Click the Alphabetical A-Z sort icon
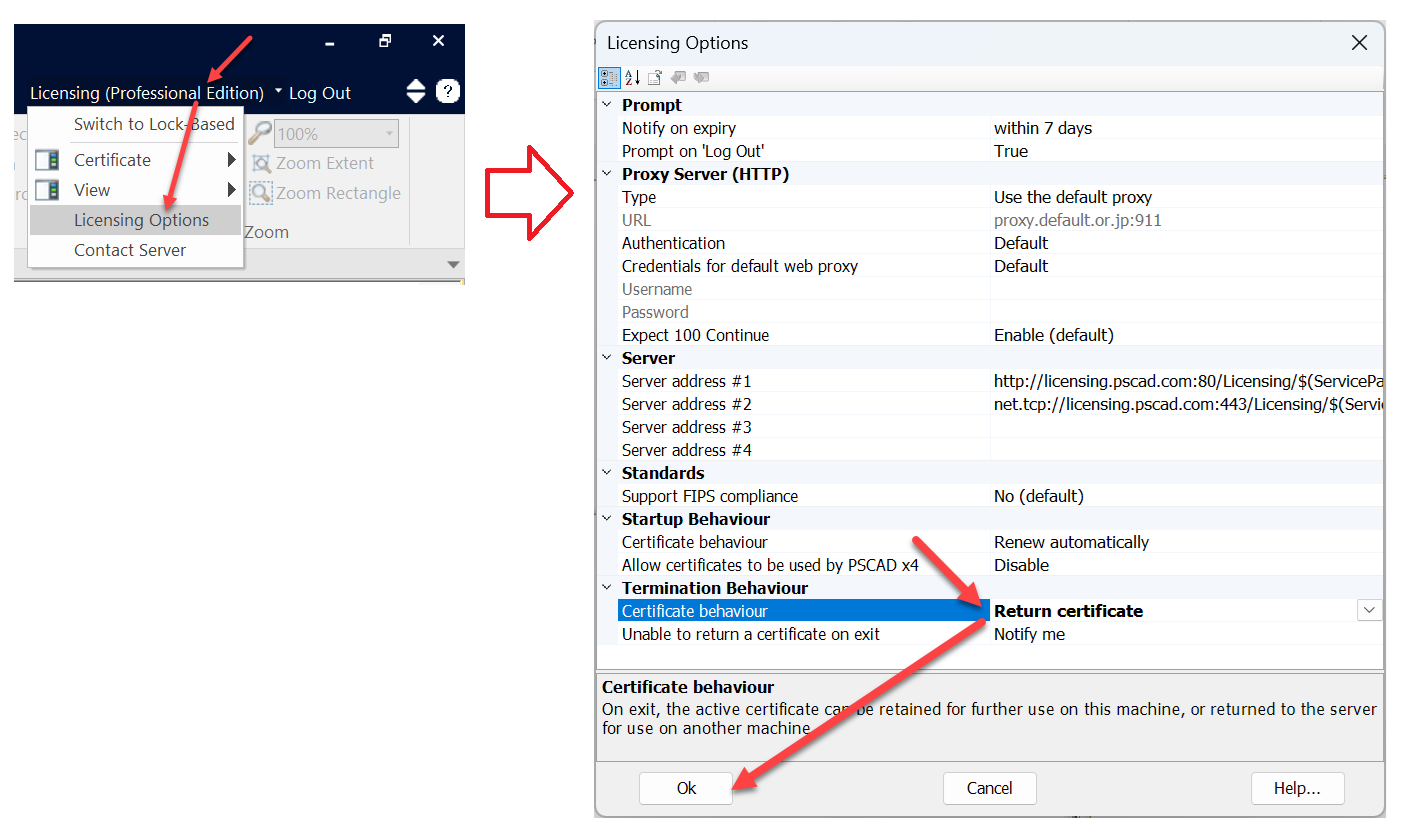Image resolution: width=1402 pixels, height=829 pixels. pos(632,78)
